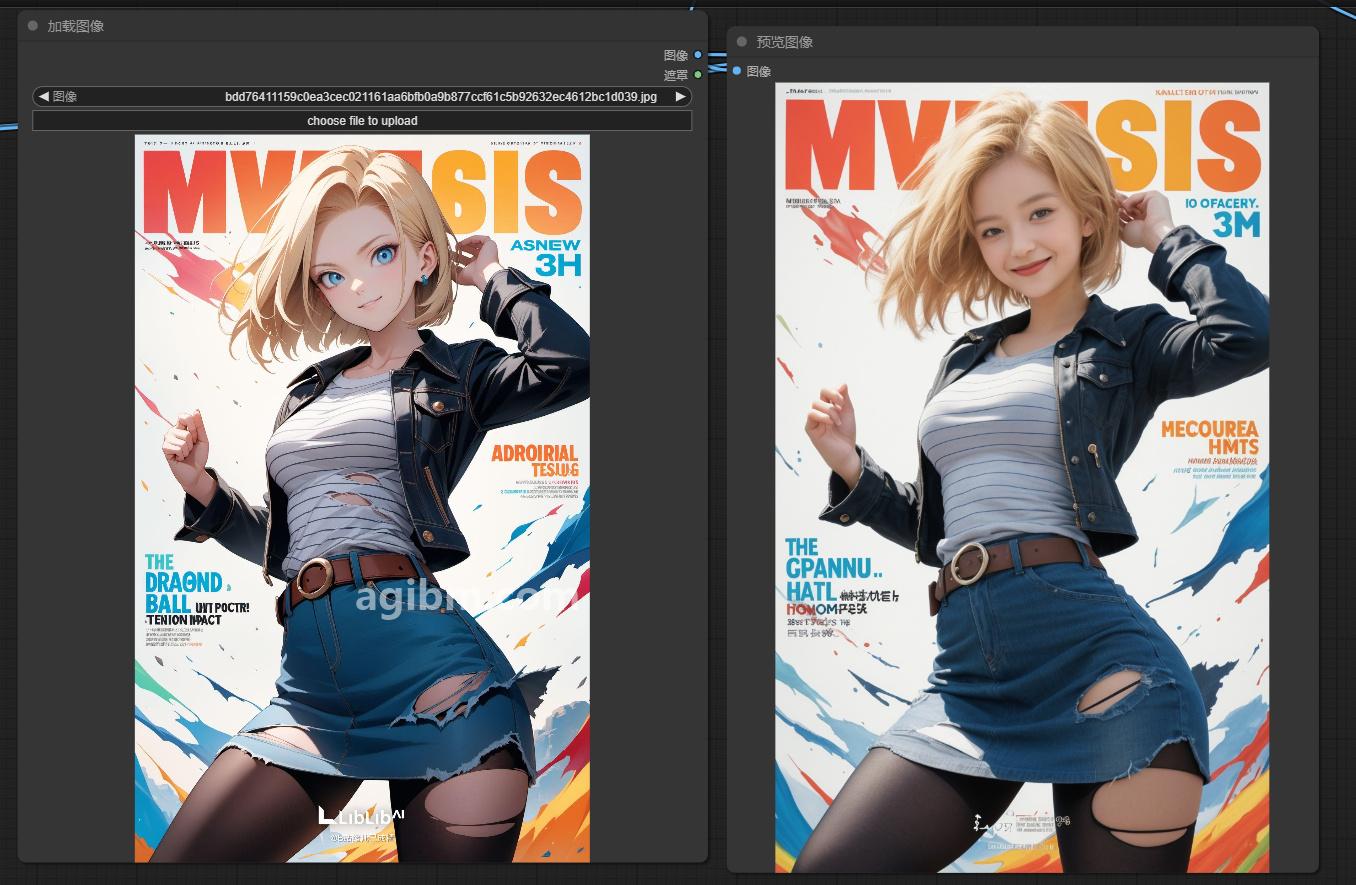Click the 加载图像 node title
The image size is (1356, 885).
(x=76, y=26)
